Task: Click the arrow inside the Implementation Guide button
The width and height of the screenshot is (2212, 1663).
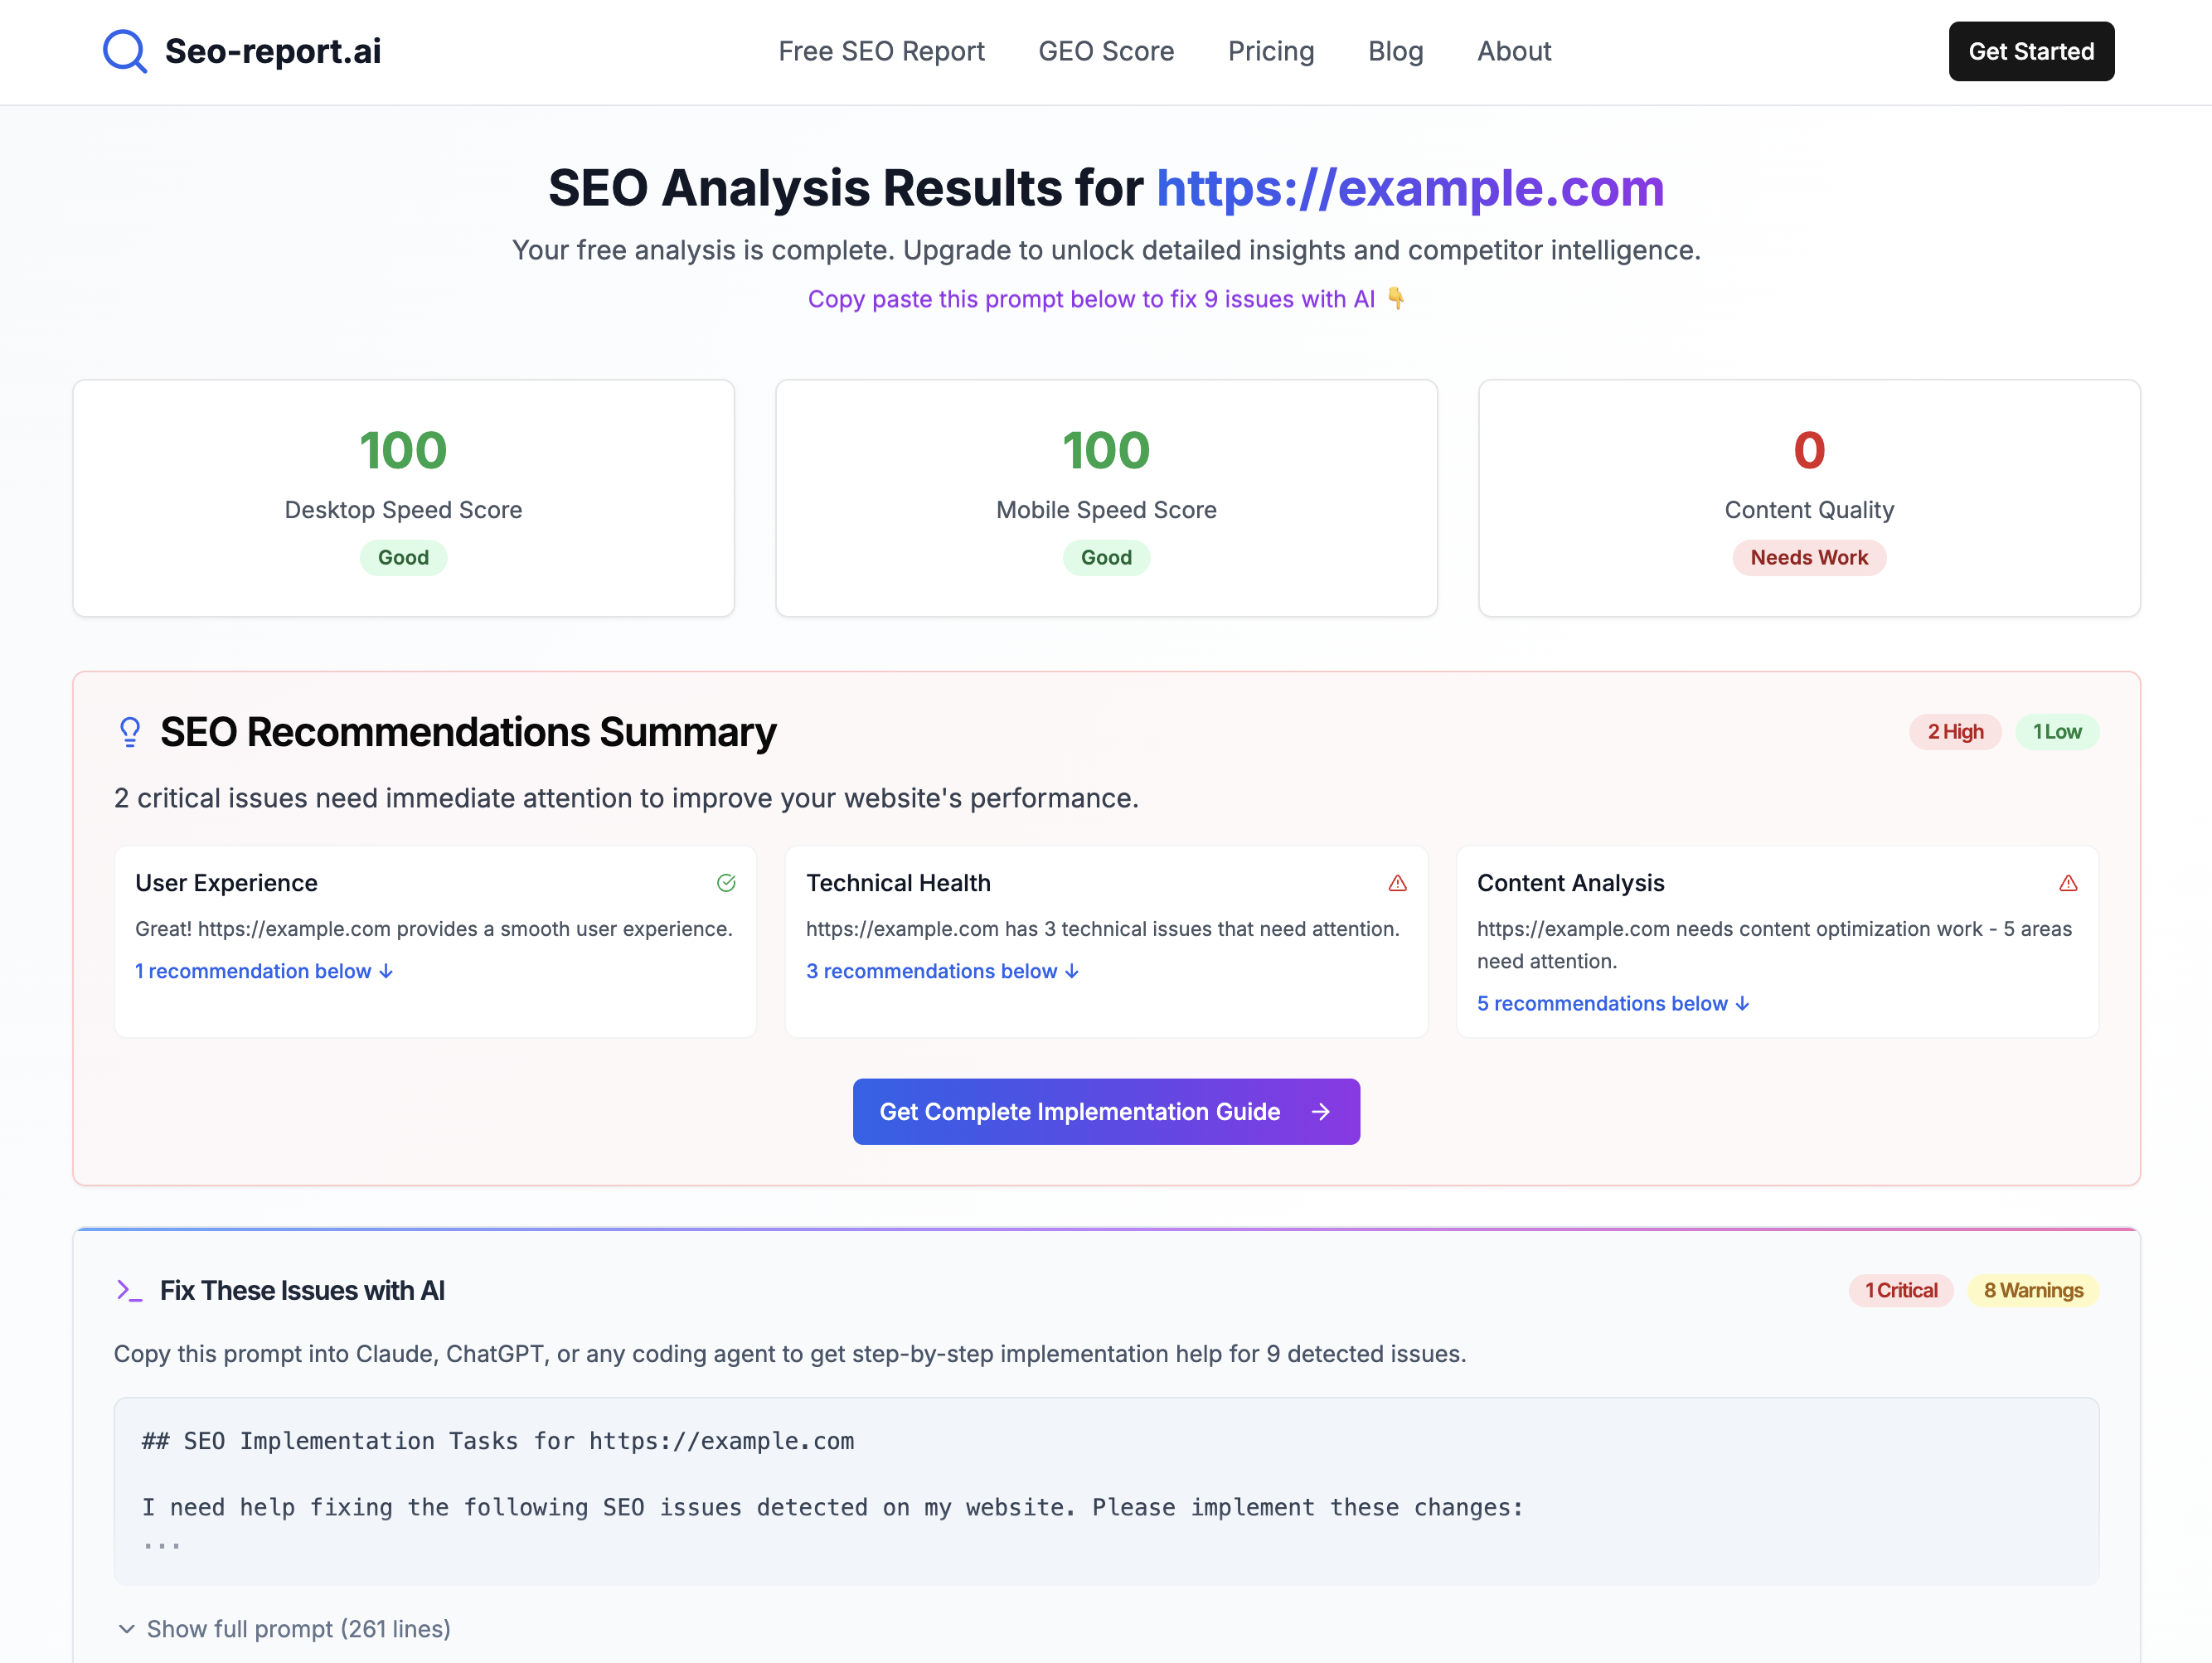Action: 1322,1111
